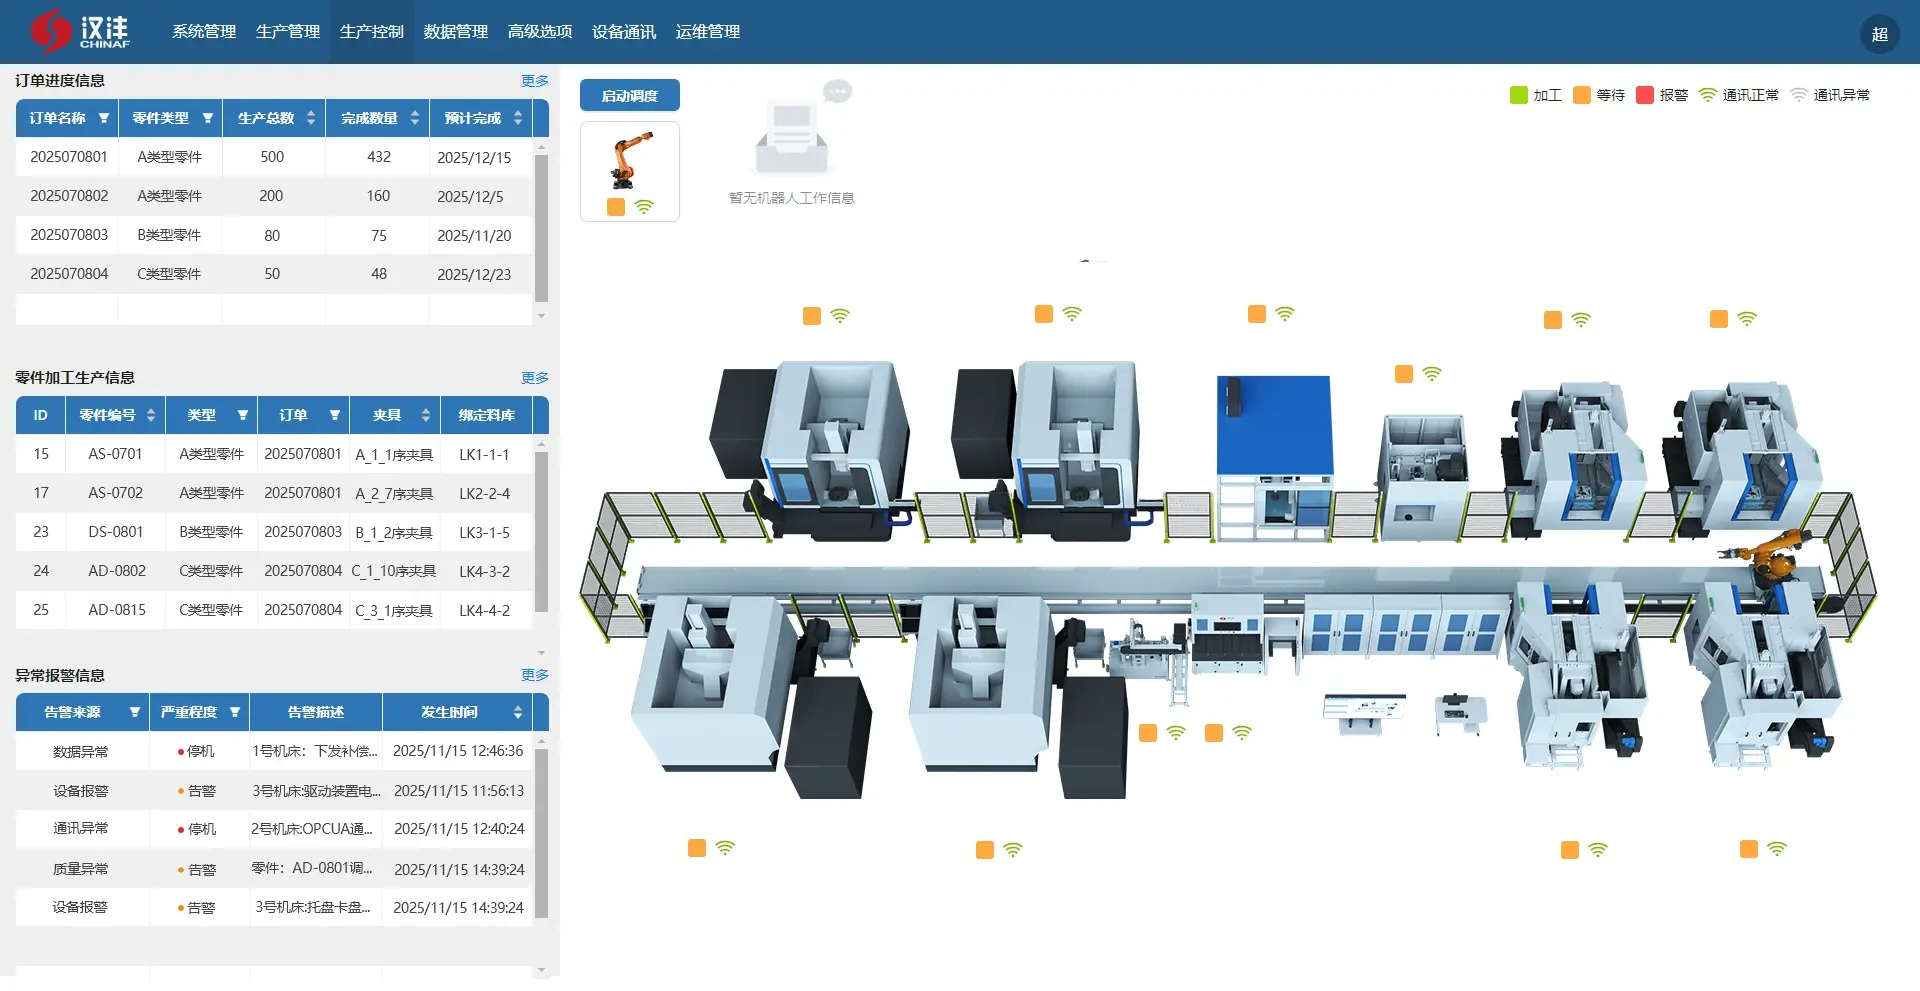The height and width of the screenshot is (991, 1920).
Task: Click the filter icon on 零件类型 column
Action: (x=208, y=118)
